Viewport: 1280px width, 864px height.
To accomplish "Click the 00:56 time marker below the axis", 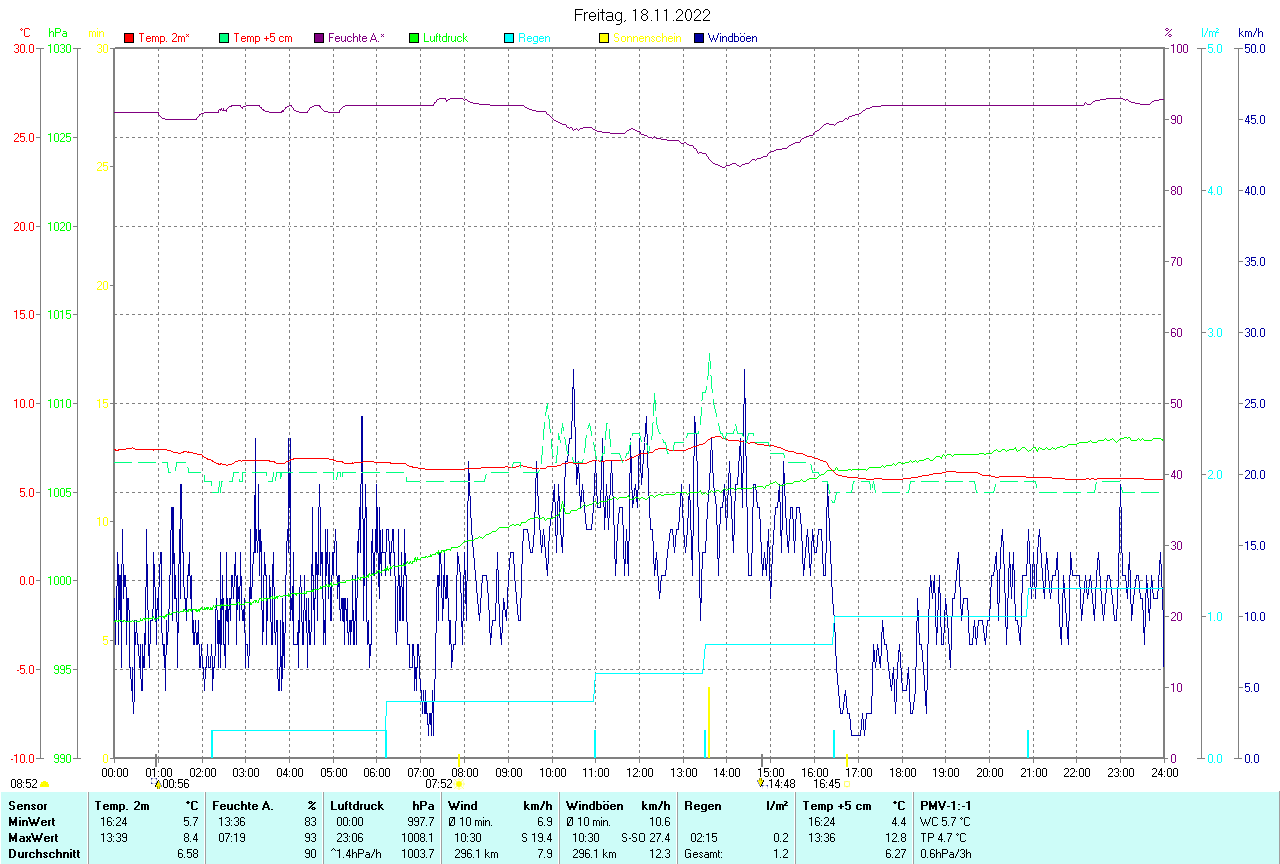I will coord(175,784).
